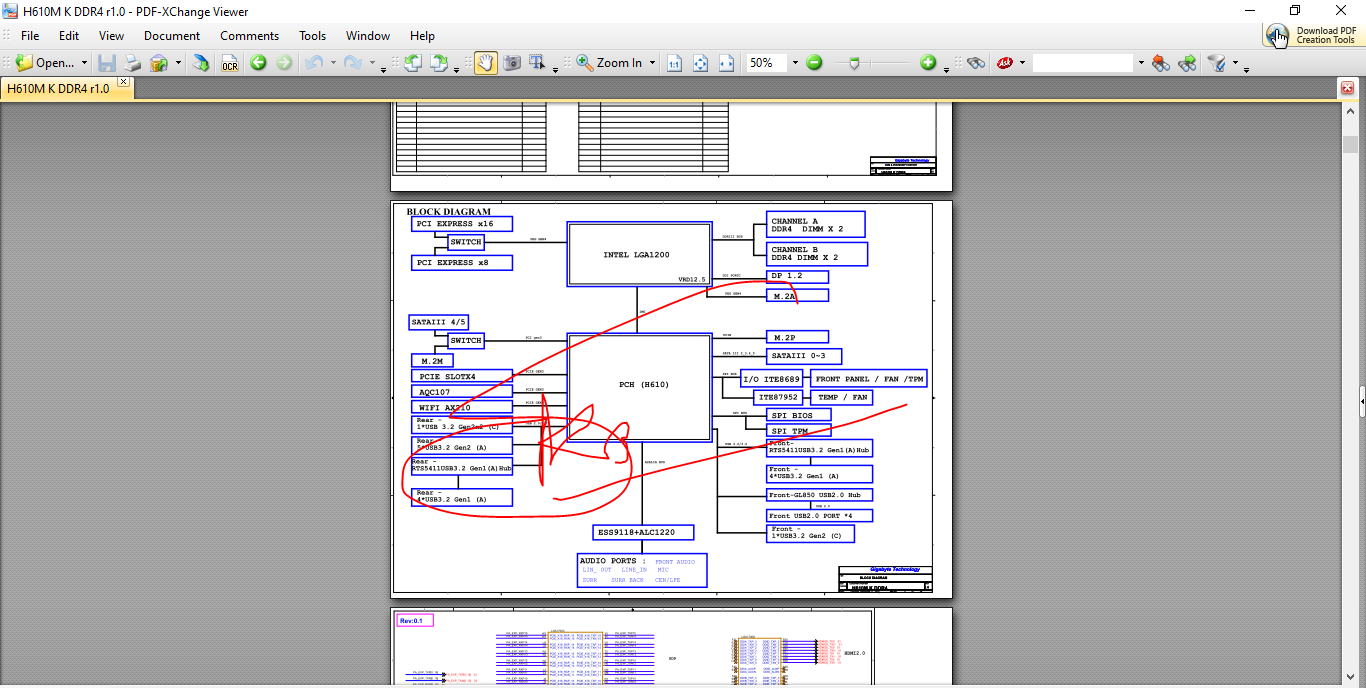Open the Find binoculars tool
1366x688 pixels.
coord(976,63)
